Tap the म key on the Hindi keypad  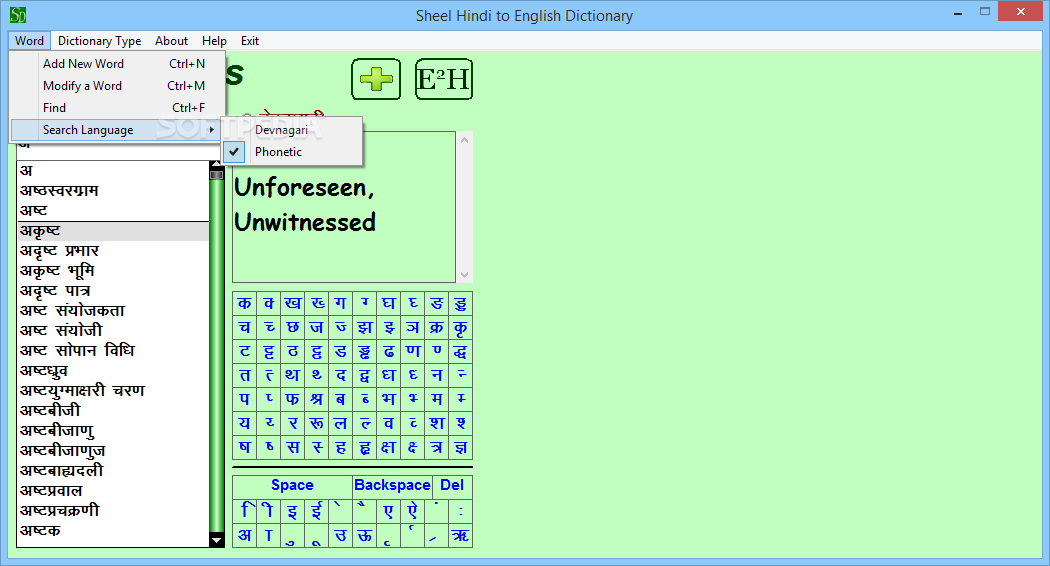437,400
